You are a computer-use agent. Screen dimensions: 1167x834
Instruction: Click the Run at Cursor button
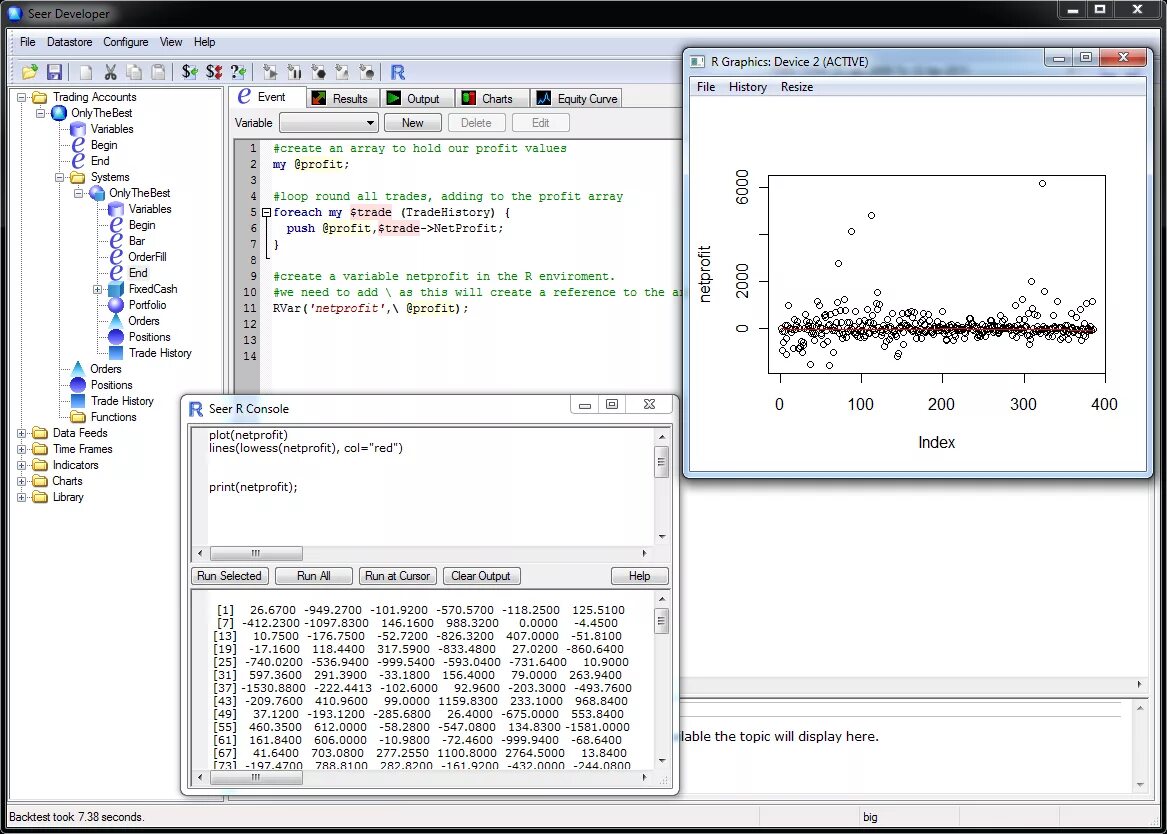[x=397, y=576]
